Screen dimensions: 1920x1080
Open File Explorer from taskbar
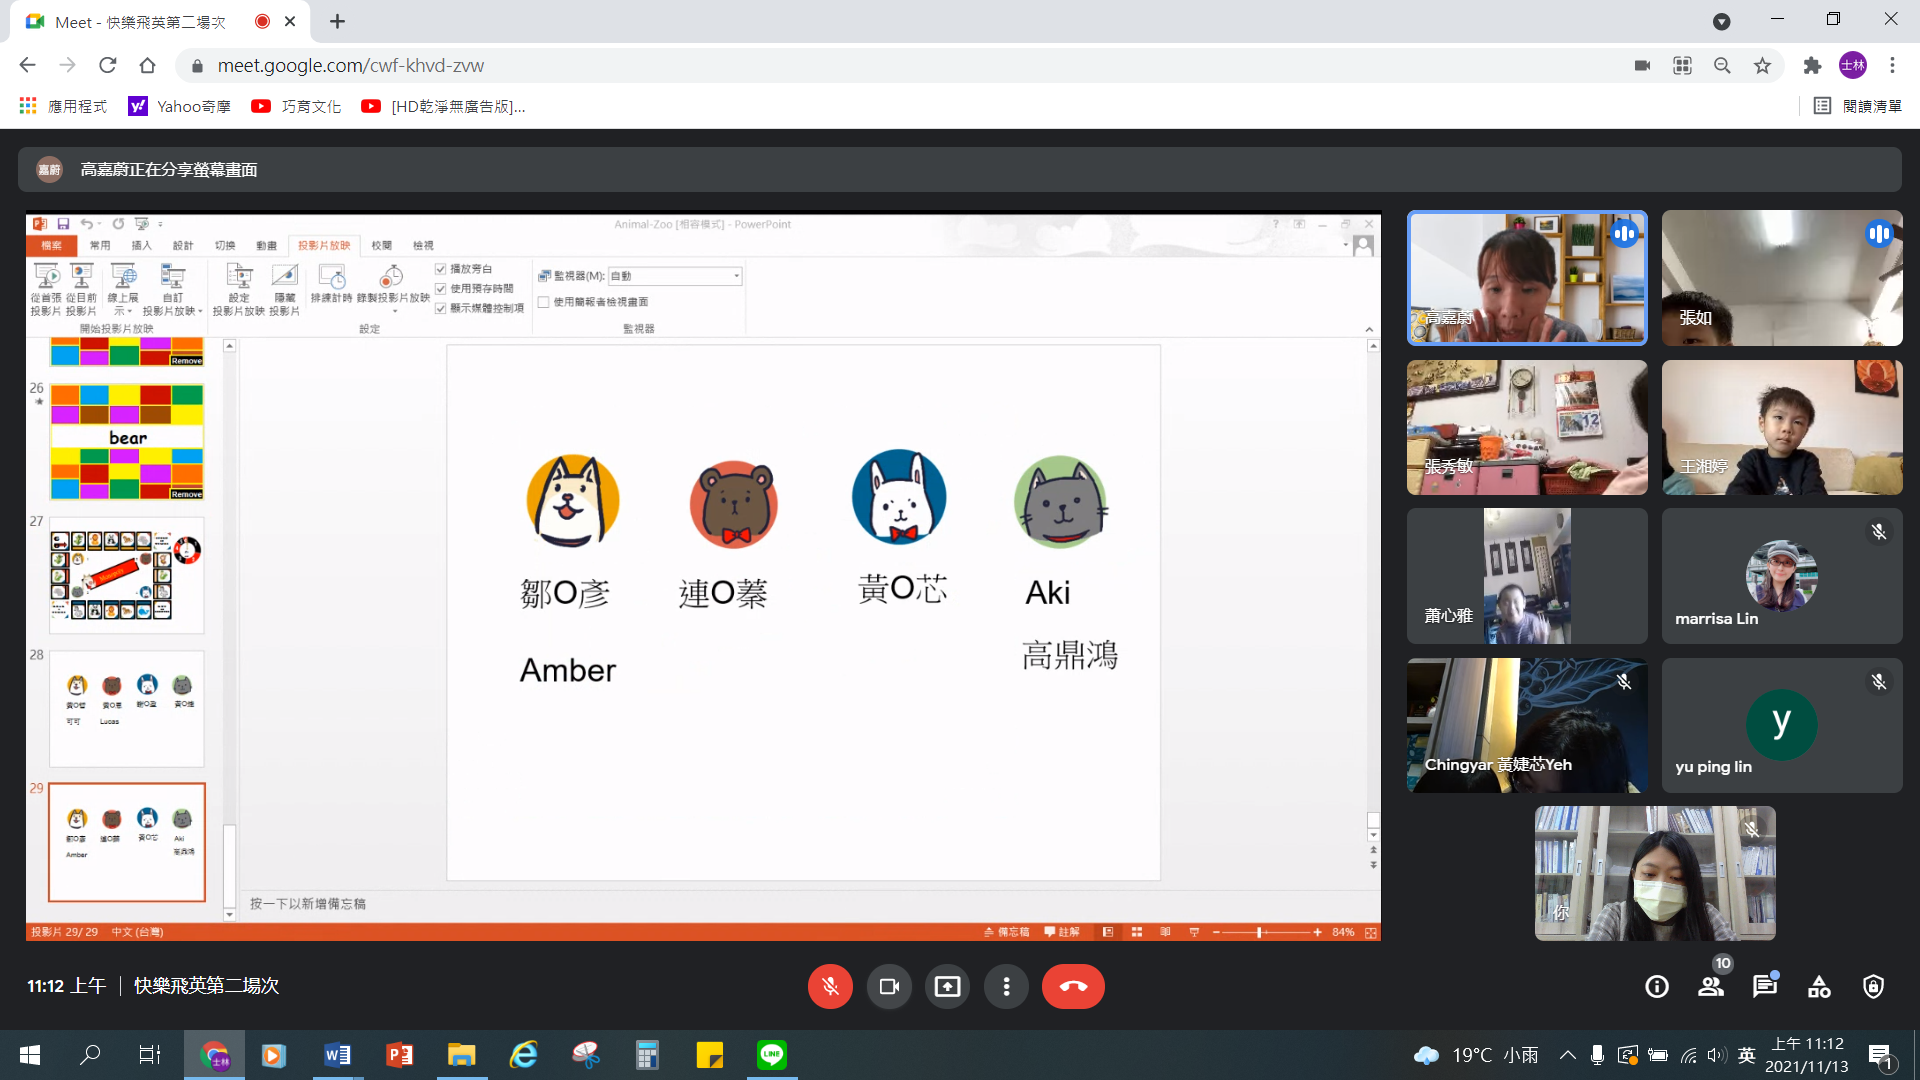461,1055
